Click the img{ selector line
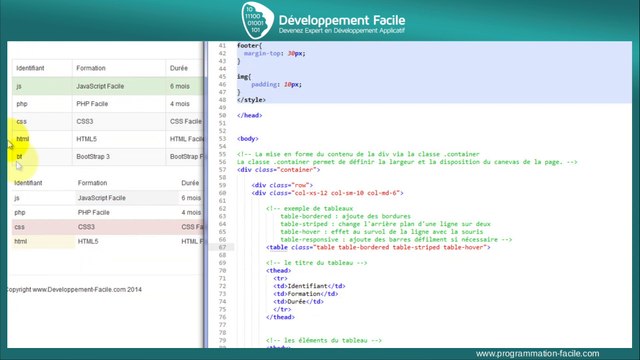The height and width of the screenshot is (360, 640). point(244,77)
